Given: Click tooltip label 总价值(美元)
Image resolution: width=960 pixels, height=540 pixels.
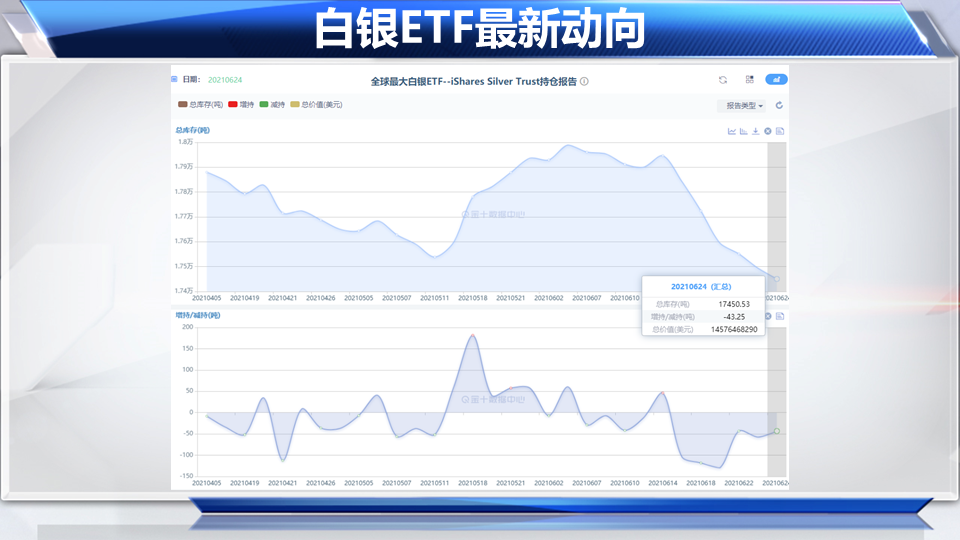Looking at the screenshot, I should (672, 329).
